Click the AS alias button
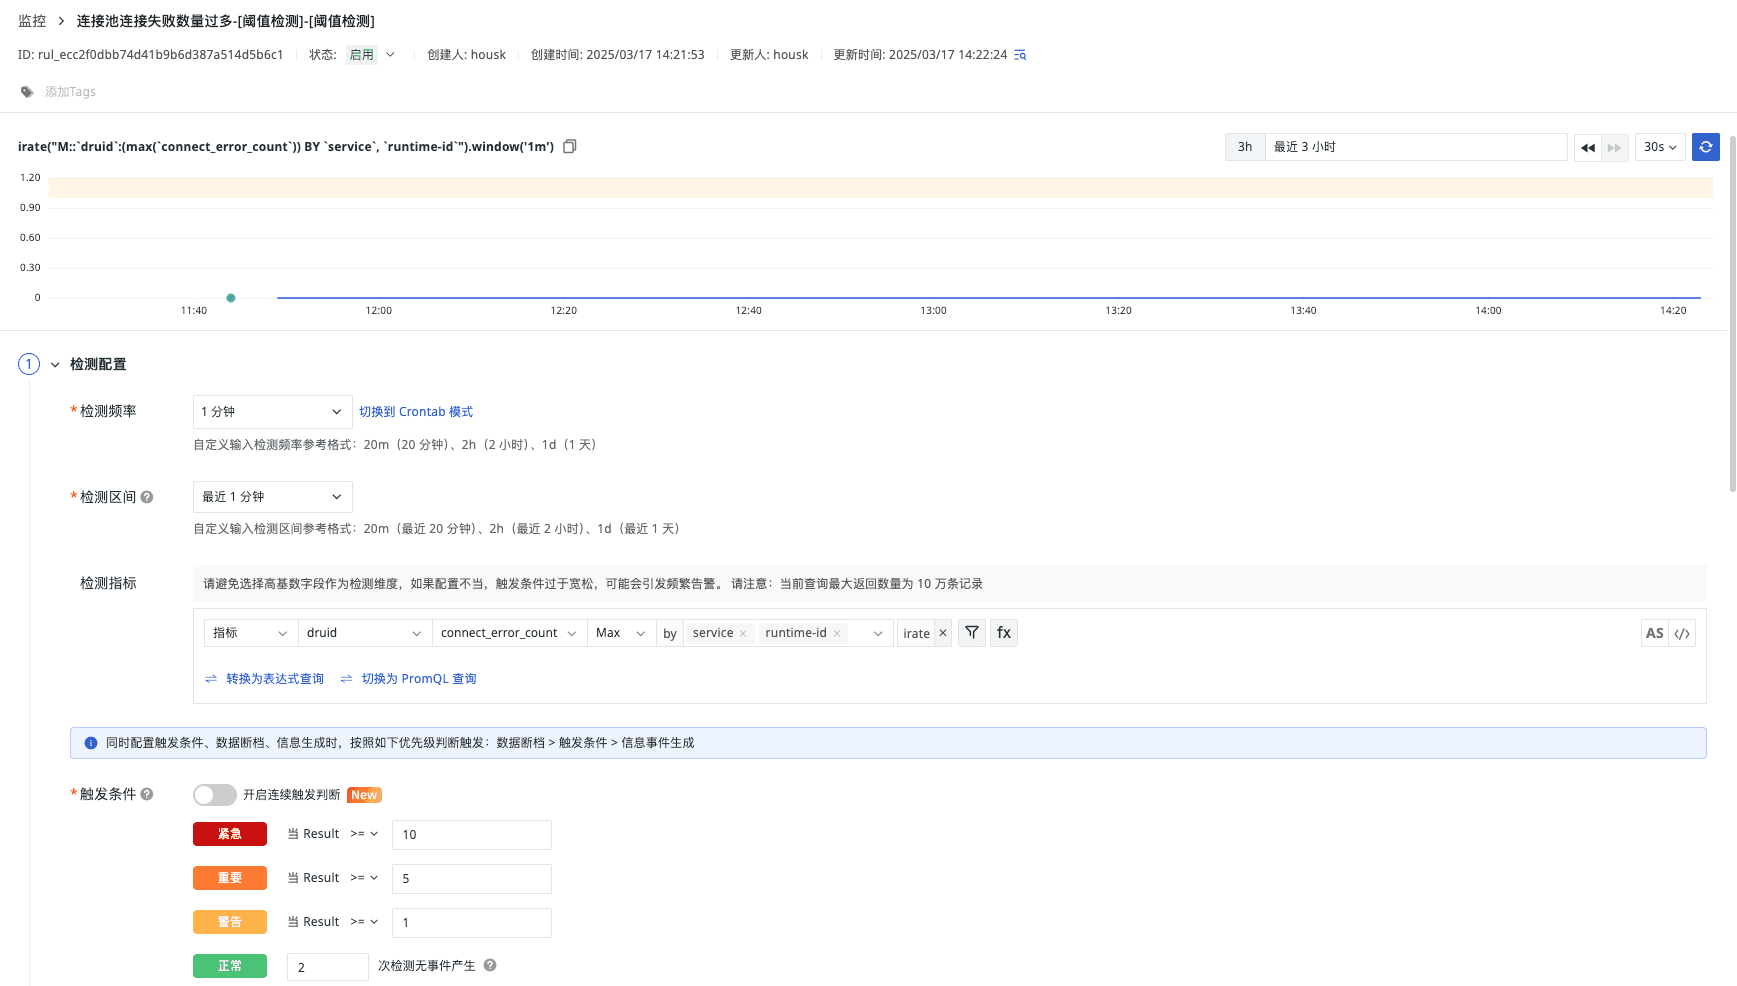The image size is (1737, 986). 1654,633
